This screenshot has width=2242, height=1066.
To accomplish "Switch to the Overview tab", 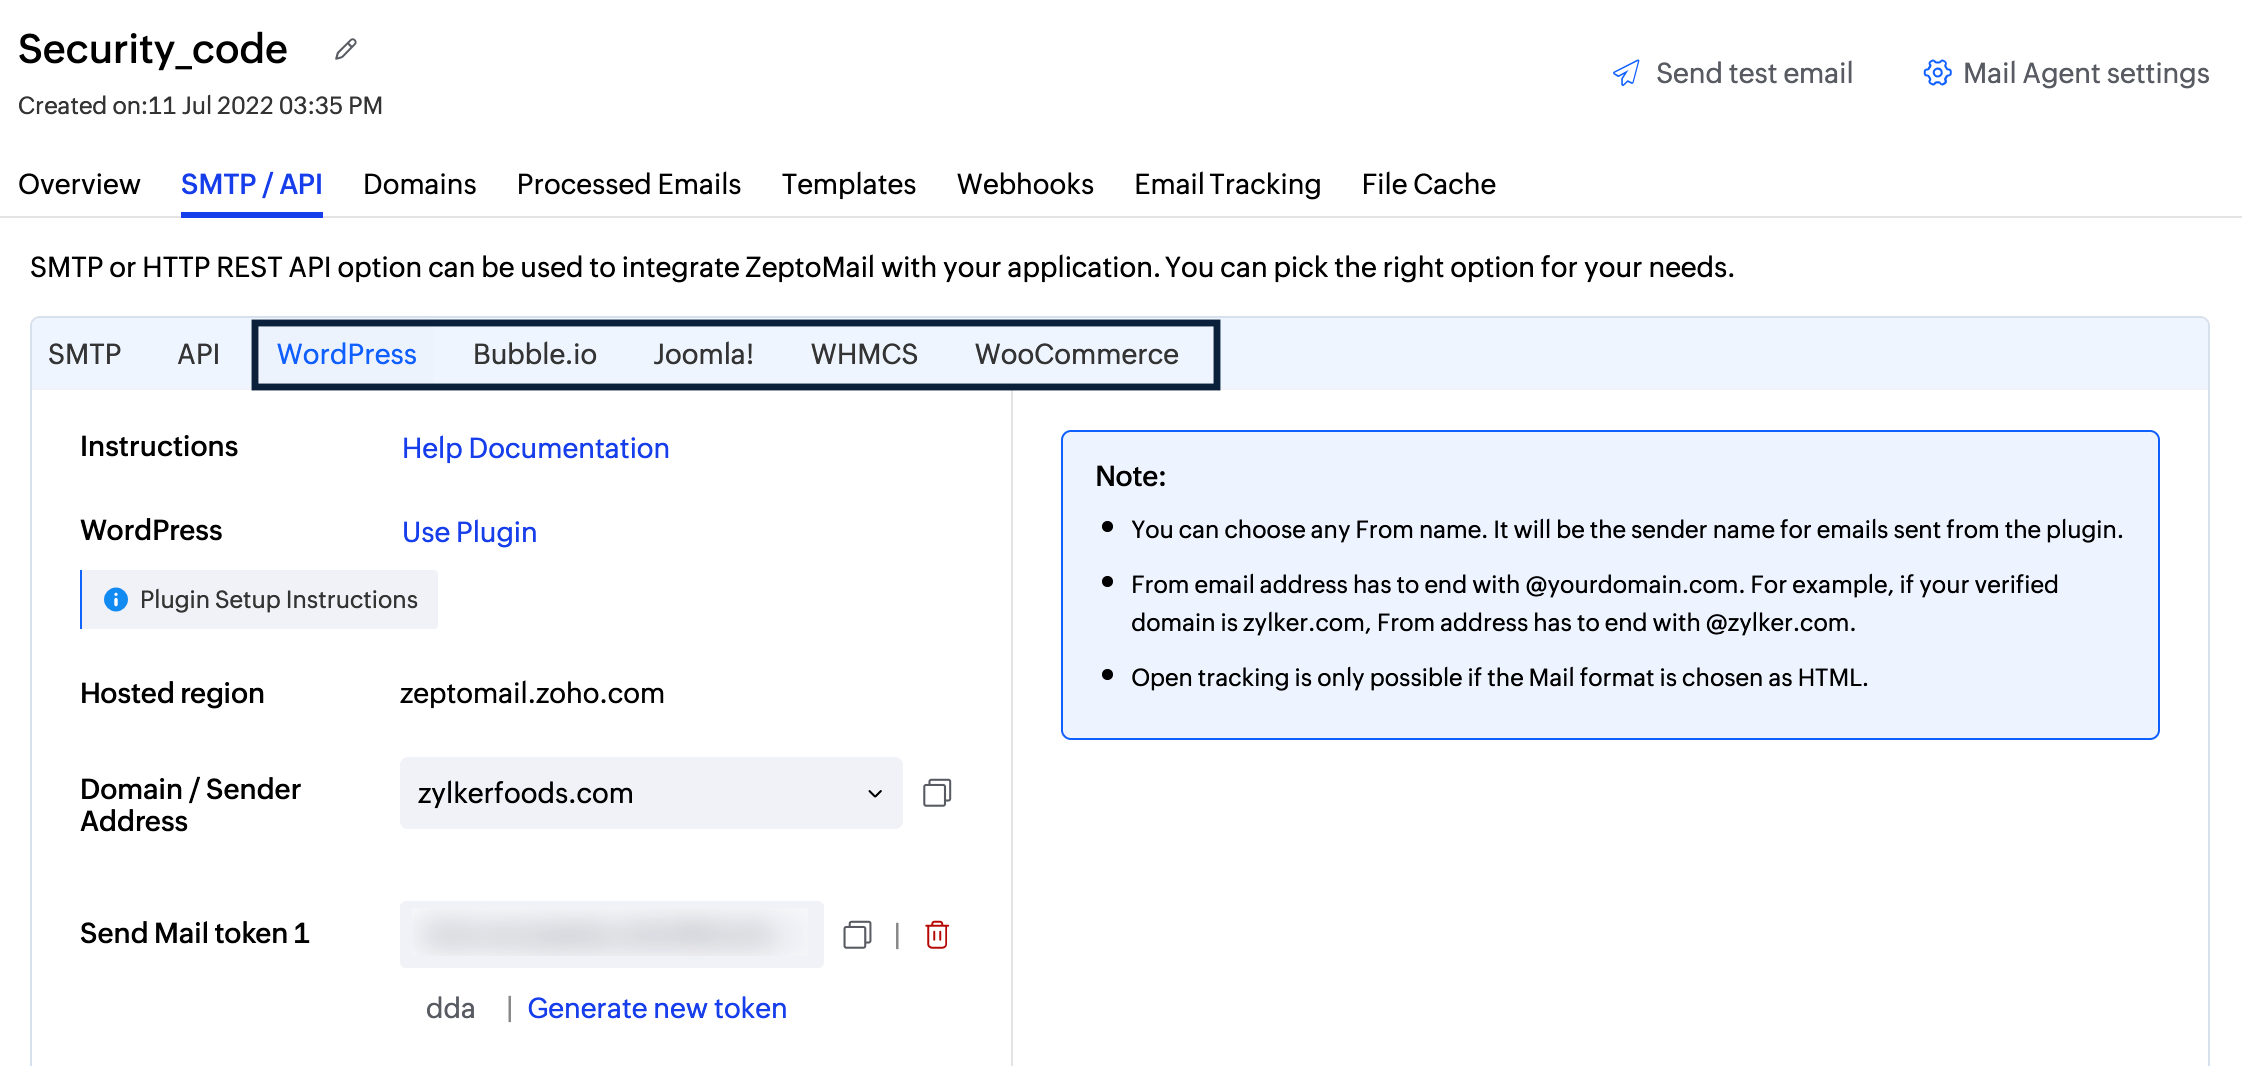I will (x=79, y=184).
